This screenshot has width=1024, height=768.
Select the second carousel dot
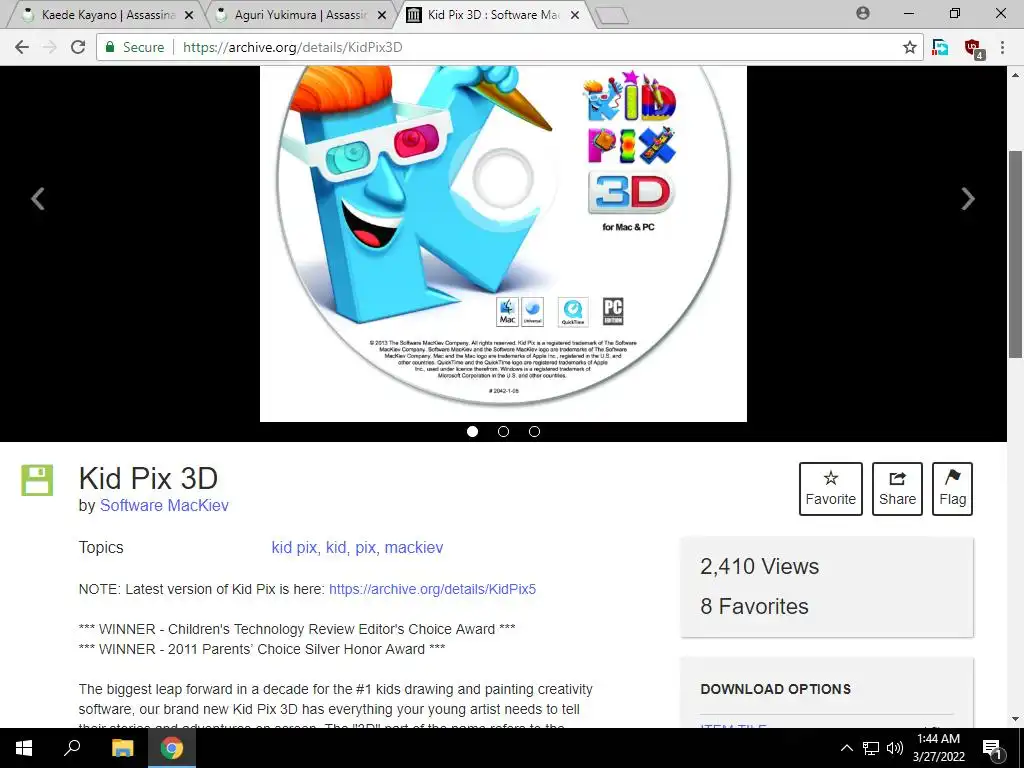click(x=504, y=431)
